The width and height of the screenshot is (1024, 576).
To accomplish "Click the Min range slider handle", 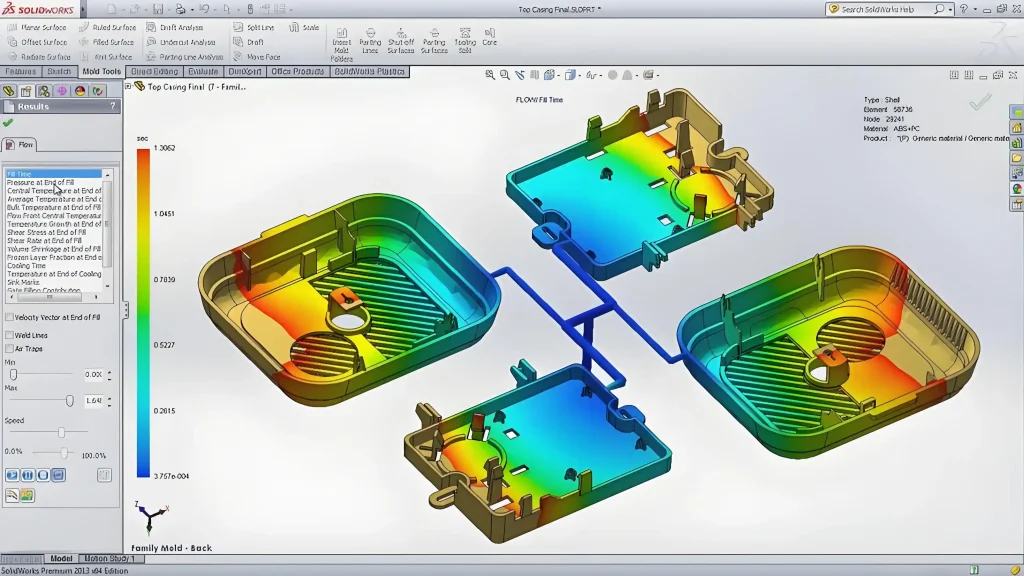I will 13,374.
